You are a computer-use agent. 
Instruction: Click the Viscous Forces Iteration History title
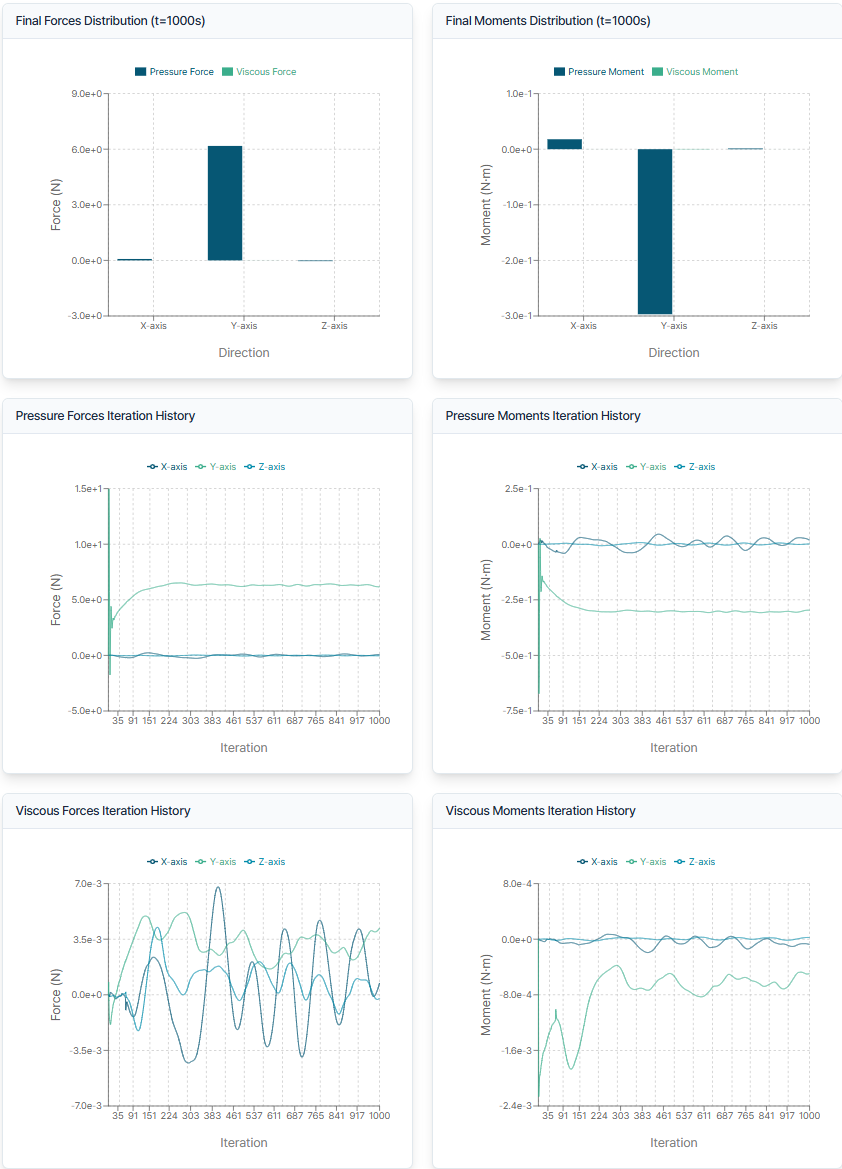103,811
